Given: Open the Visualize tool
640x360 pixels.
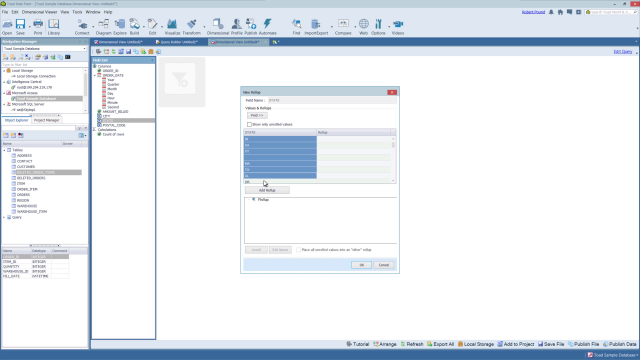Looking at the screenshot, I should (x=172, y=27).
